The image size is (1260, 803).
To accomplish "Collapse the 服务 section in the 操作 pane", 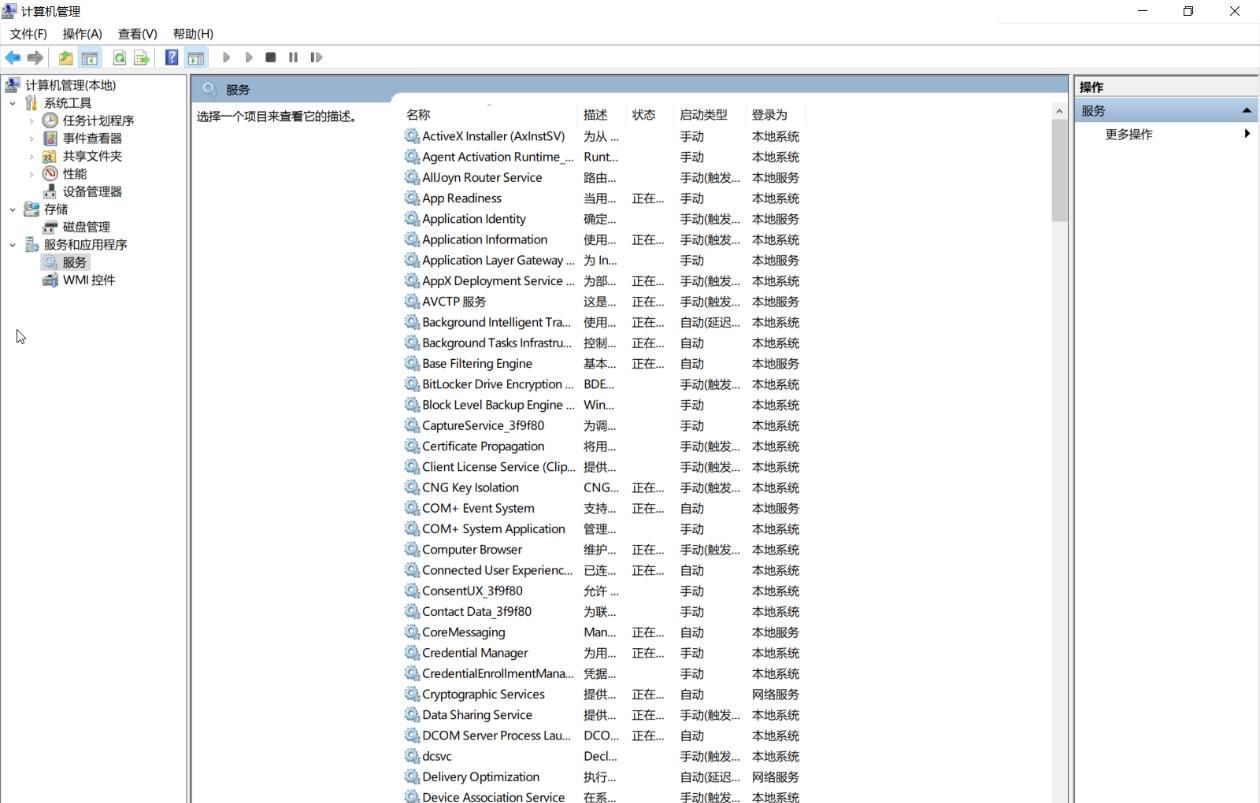I will pyautogui.click(x=1246, y=110).
